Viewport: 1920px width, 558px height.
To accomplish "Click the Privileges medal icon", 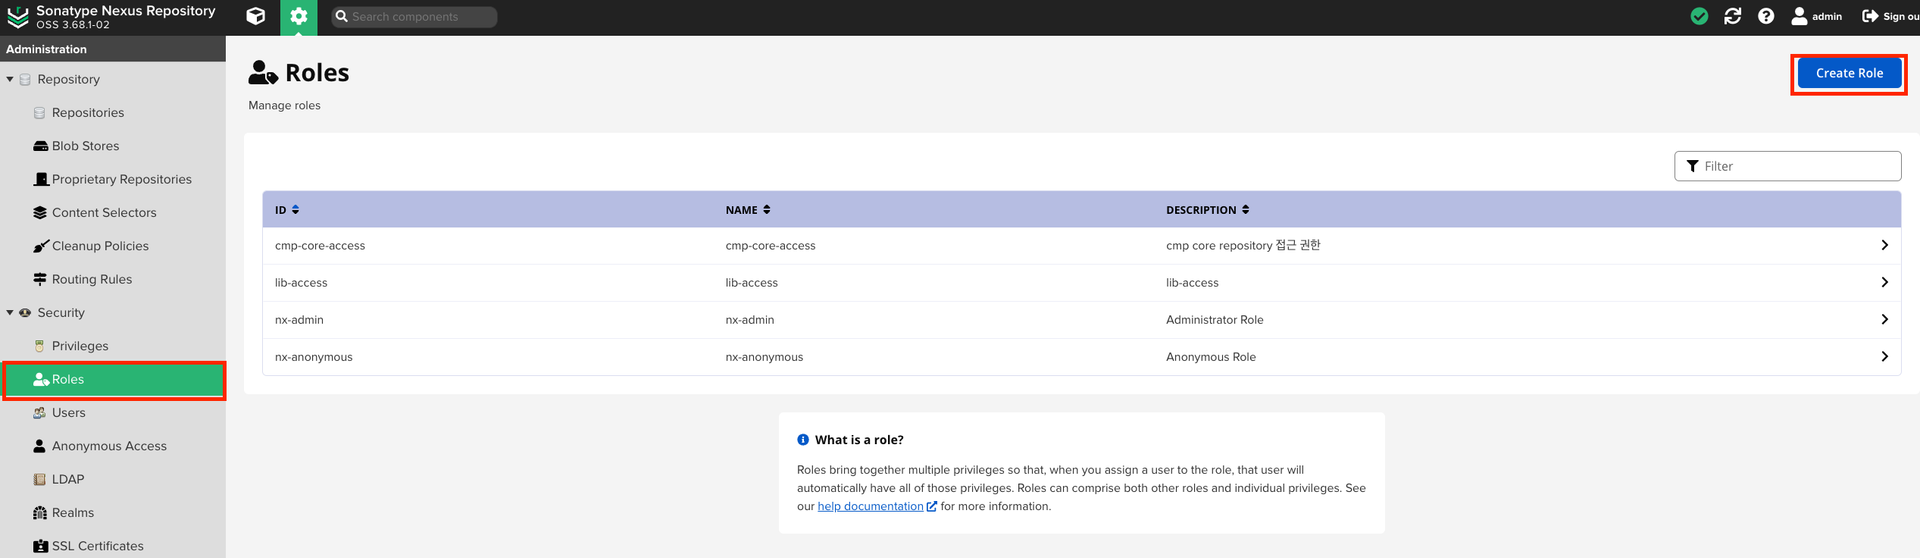I will tap(40, 346).
